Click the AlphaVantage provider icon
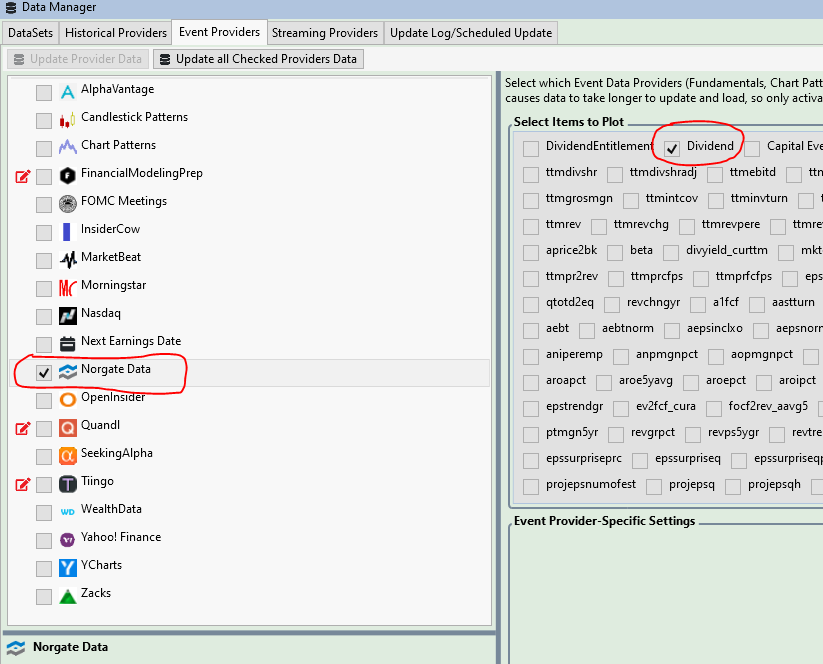Viewport: 823px width, 664px height. point(67,93)
